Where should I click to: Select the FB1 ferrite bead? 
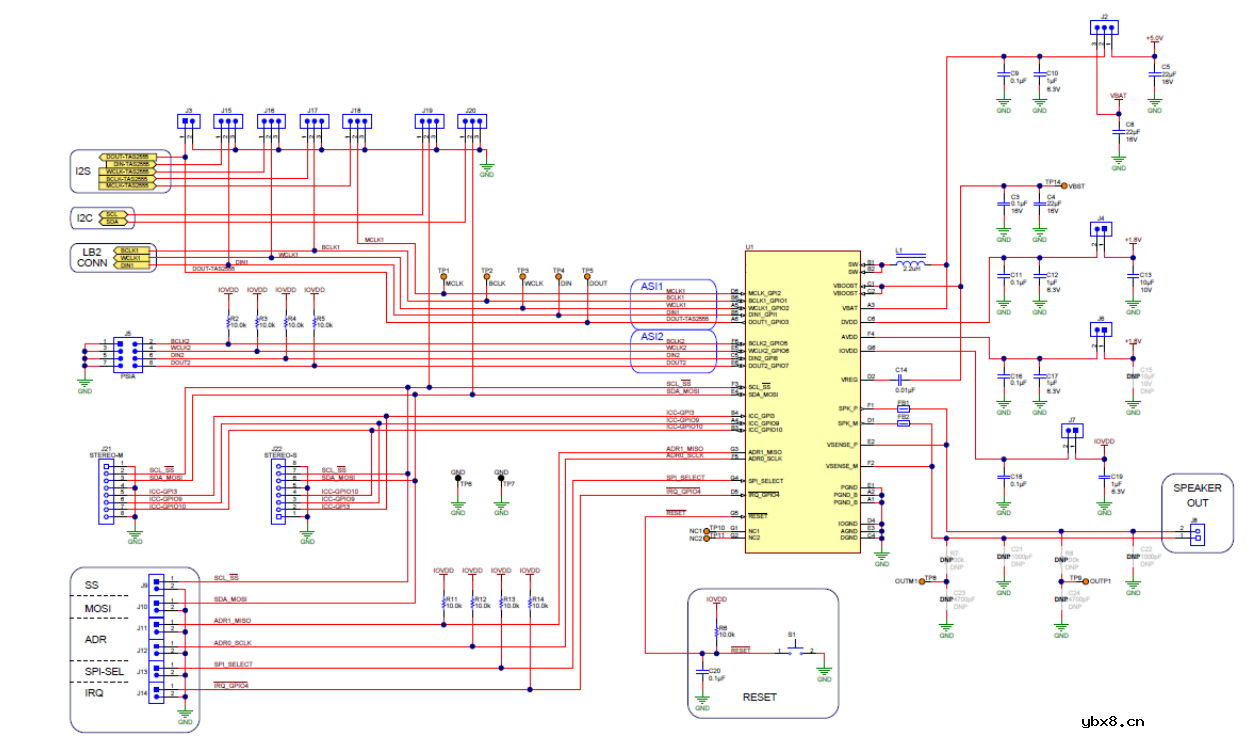point(904,409)
